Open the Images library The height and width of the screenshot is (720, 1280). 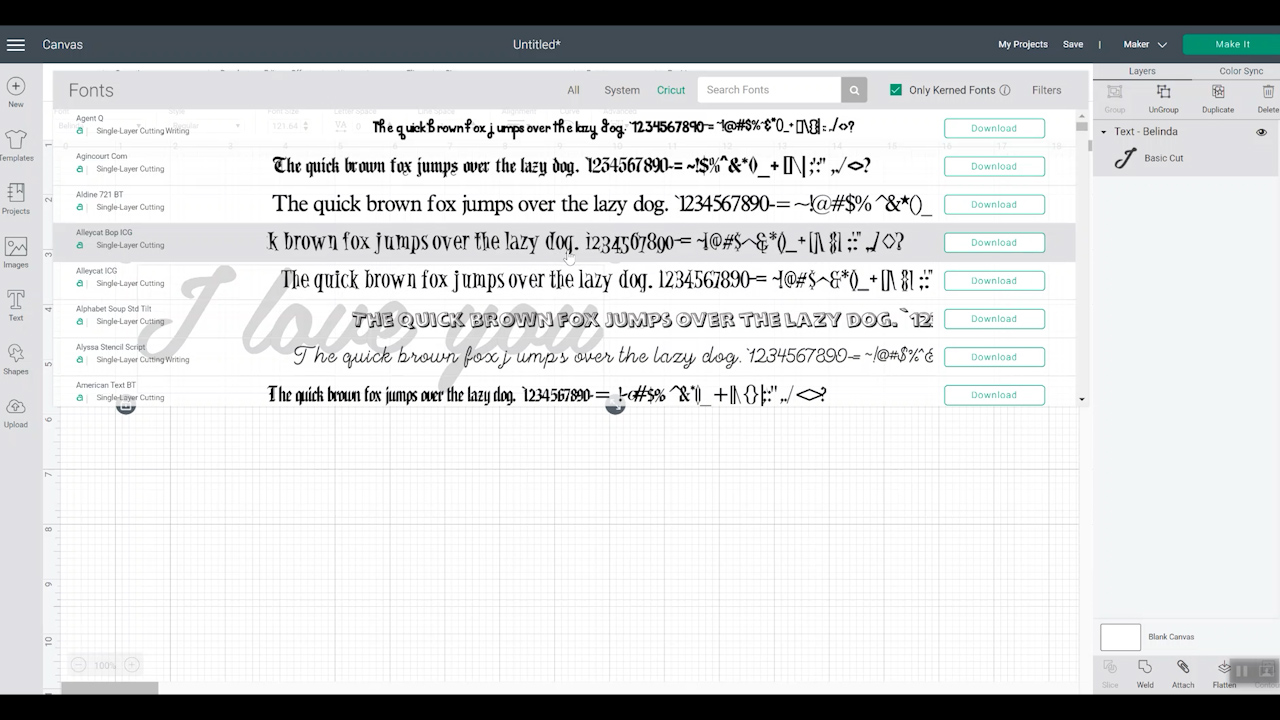coord(16,252)
